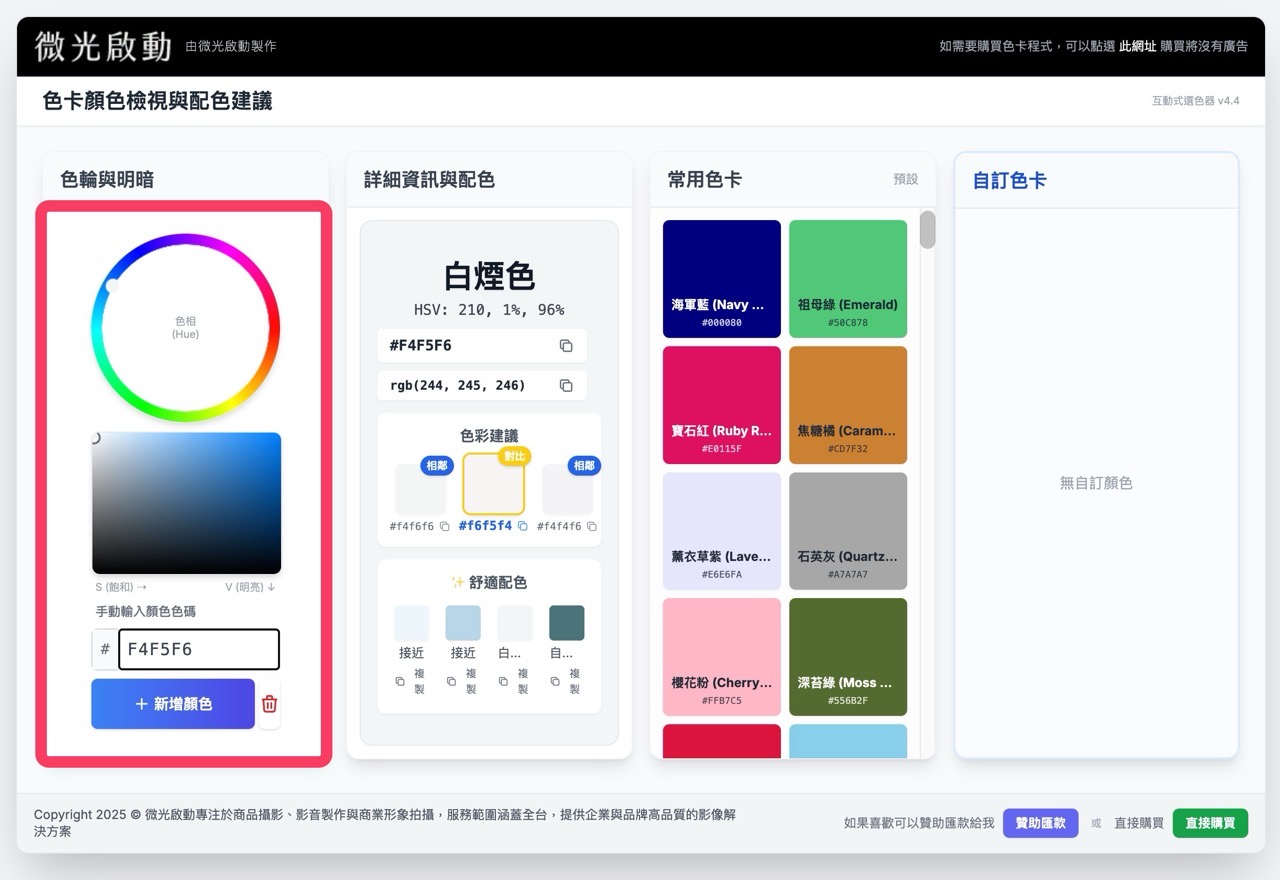Copy the HEX code #F4F5F6

(x=566, y=345)
